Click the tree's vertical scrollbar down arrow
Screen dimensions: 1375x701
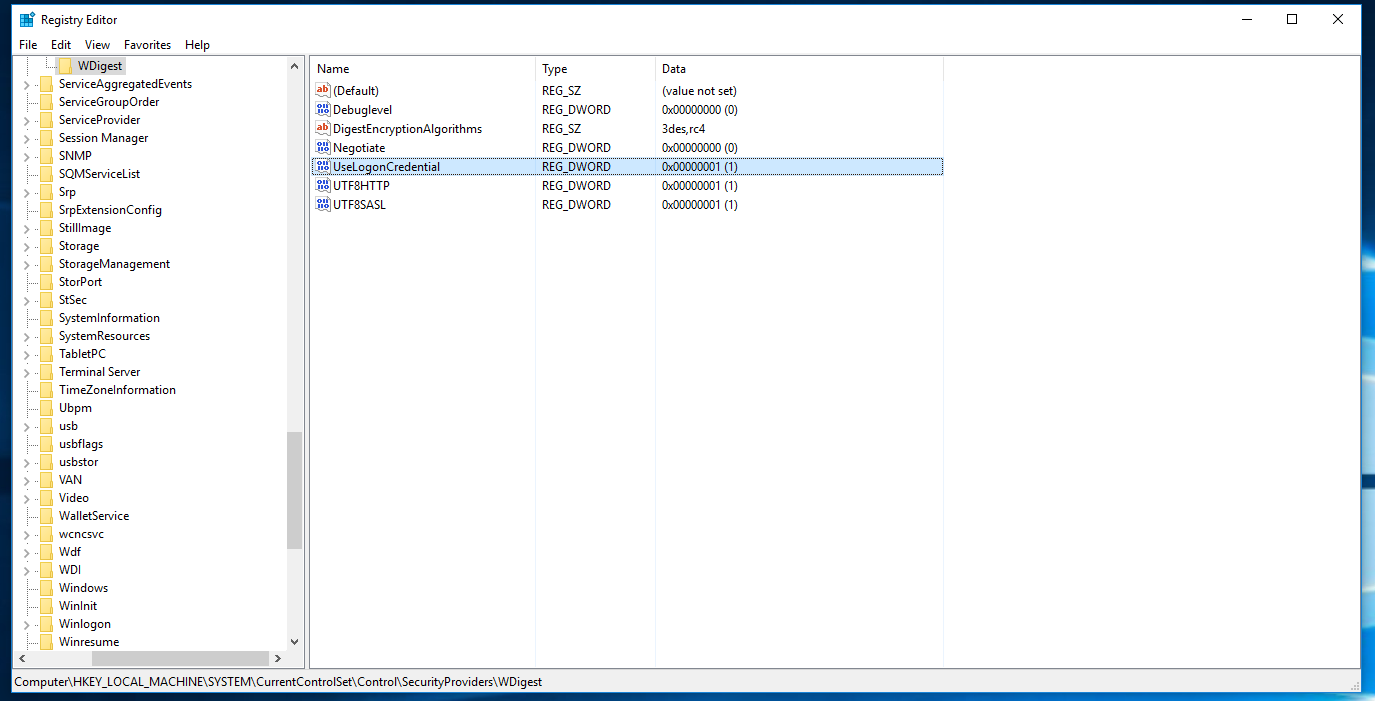(294, 642)
